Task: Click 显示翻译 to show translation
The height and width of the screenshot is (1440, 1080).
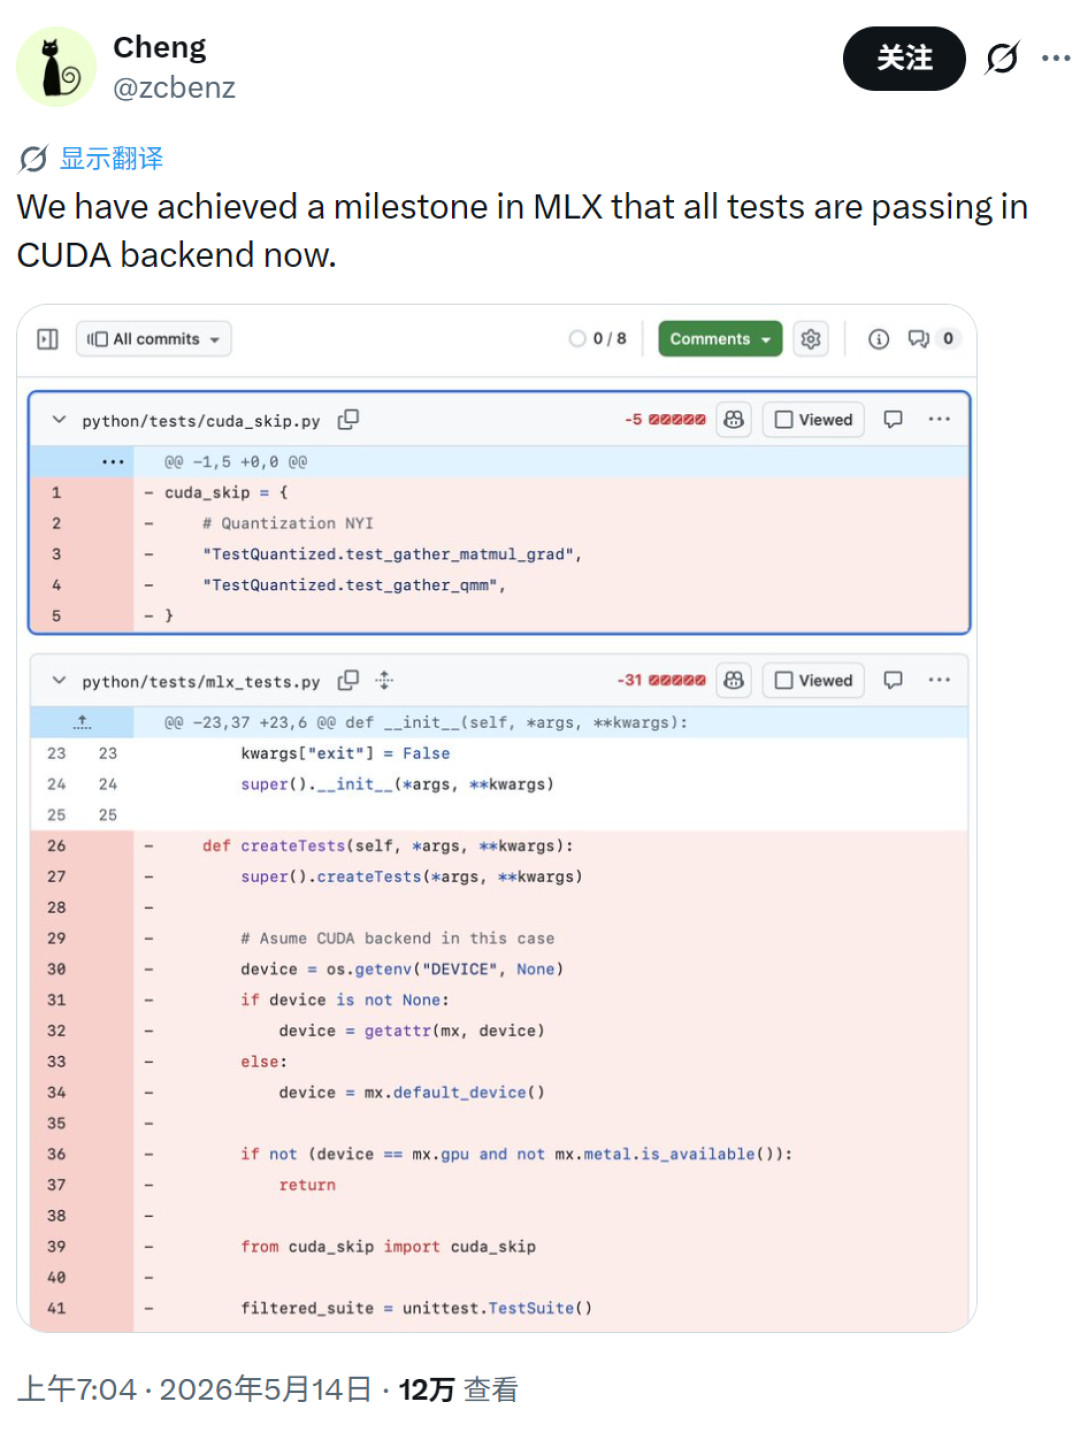Action: point(111,158)
